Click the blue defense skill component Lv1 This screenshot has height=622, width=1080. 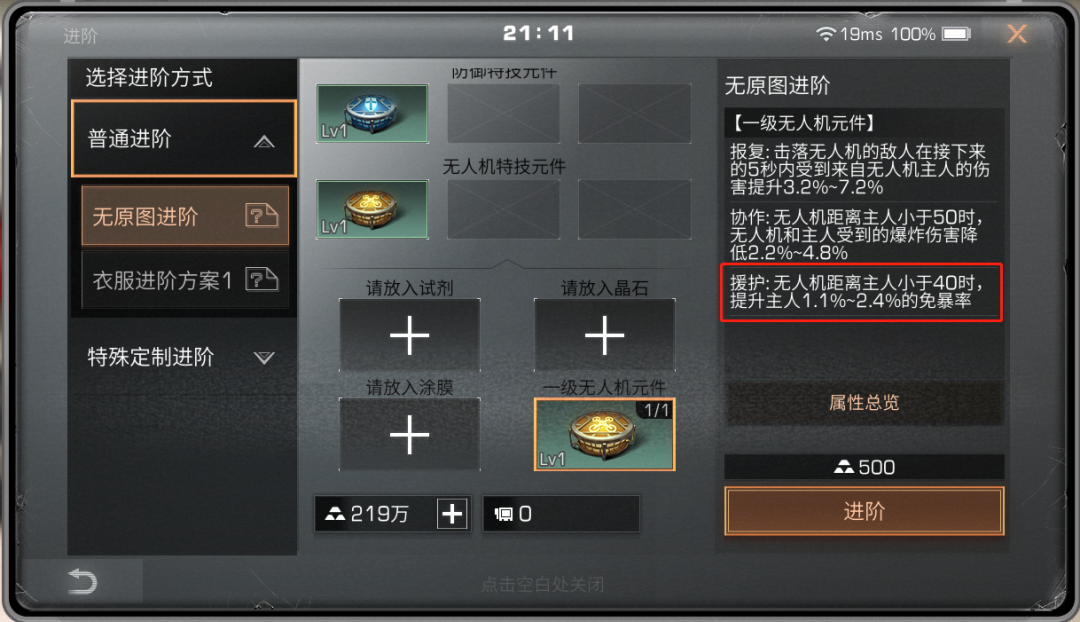pyautogui.click(x=372, y=114)
